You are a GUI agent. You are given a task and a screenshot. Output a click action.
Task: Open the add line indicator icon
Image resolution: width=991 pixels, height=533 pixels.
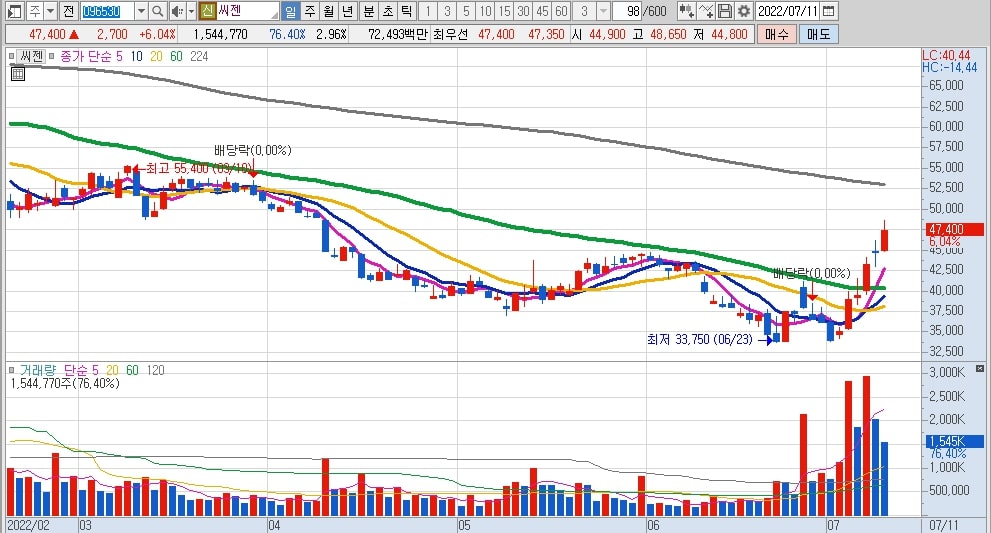(x=707, y=11)
